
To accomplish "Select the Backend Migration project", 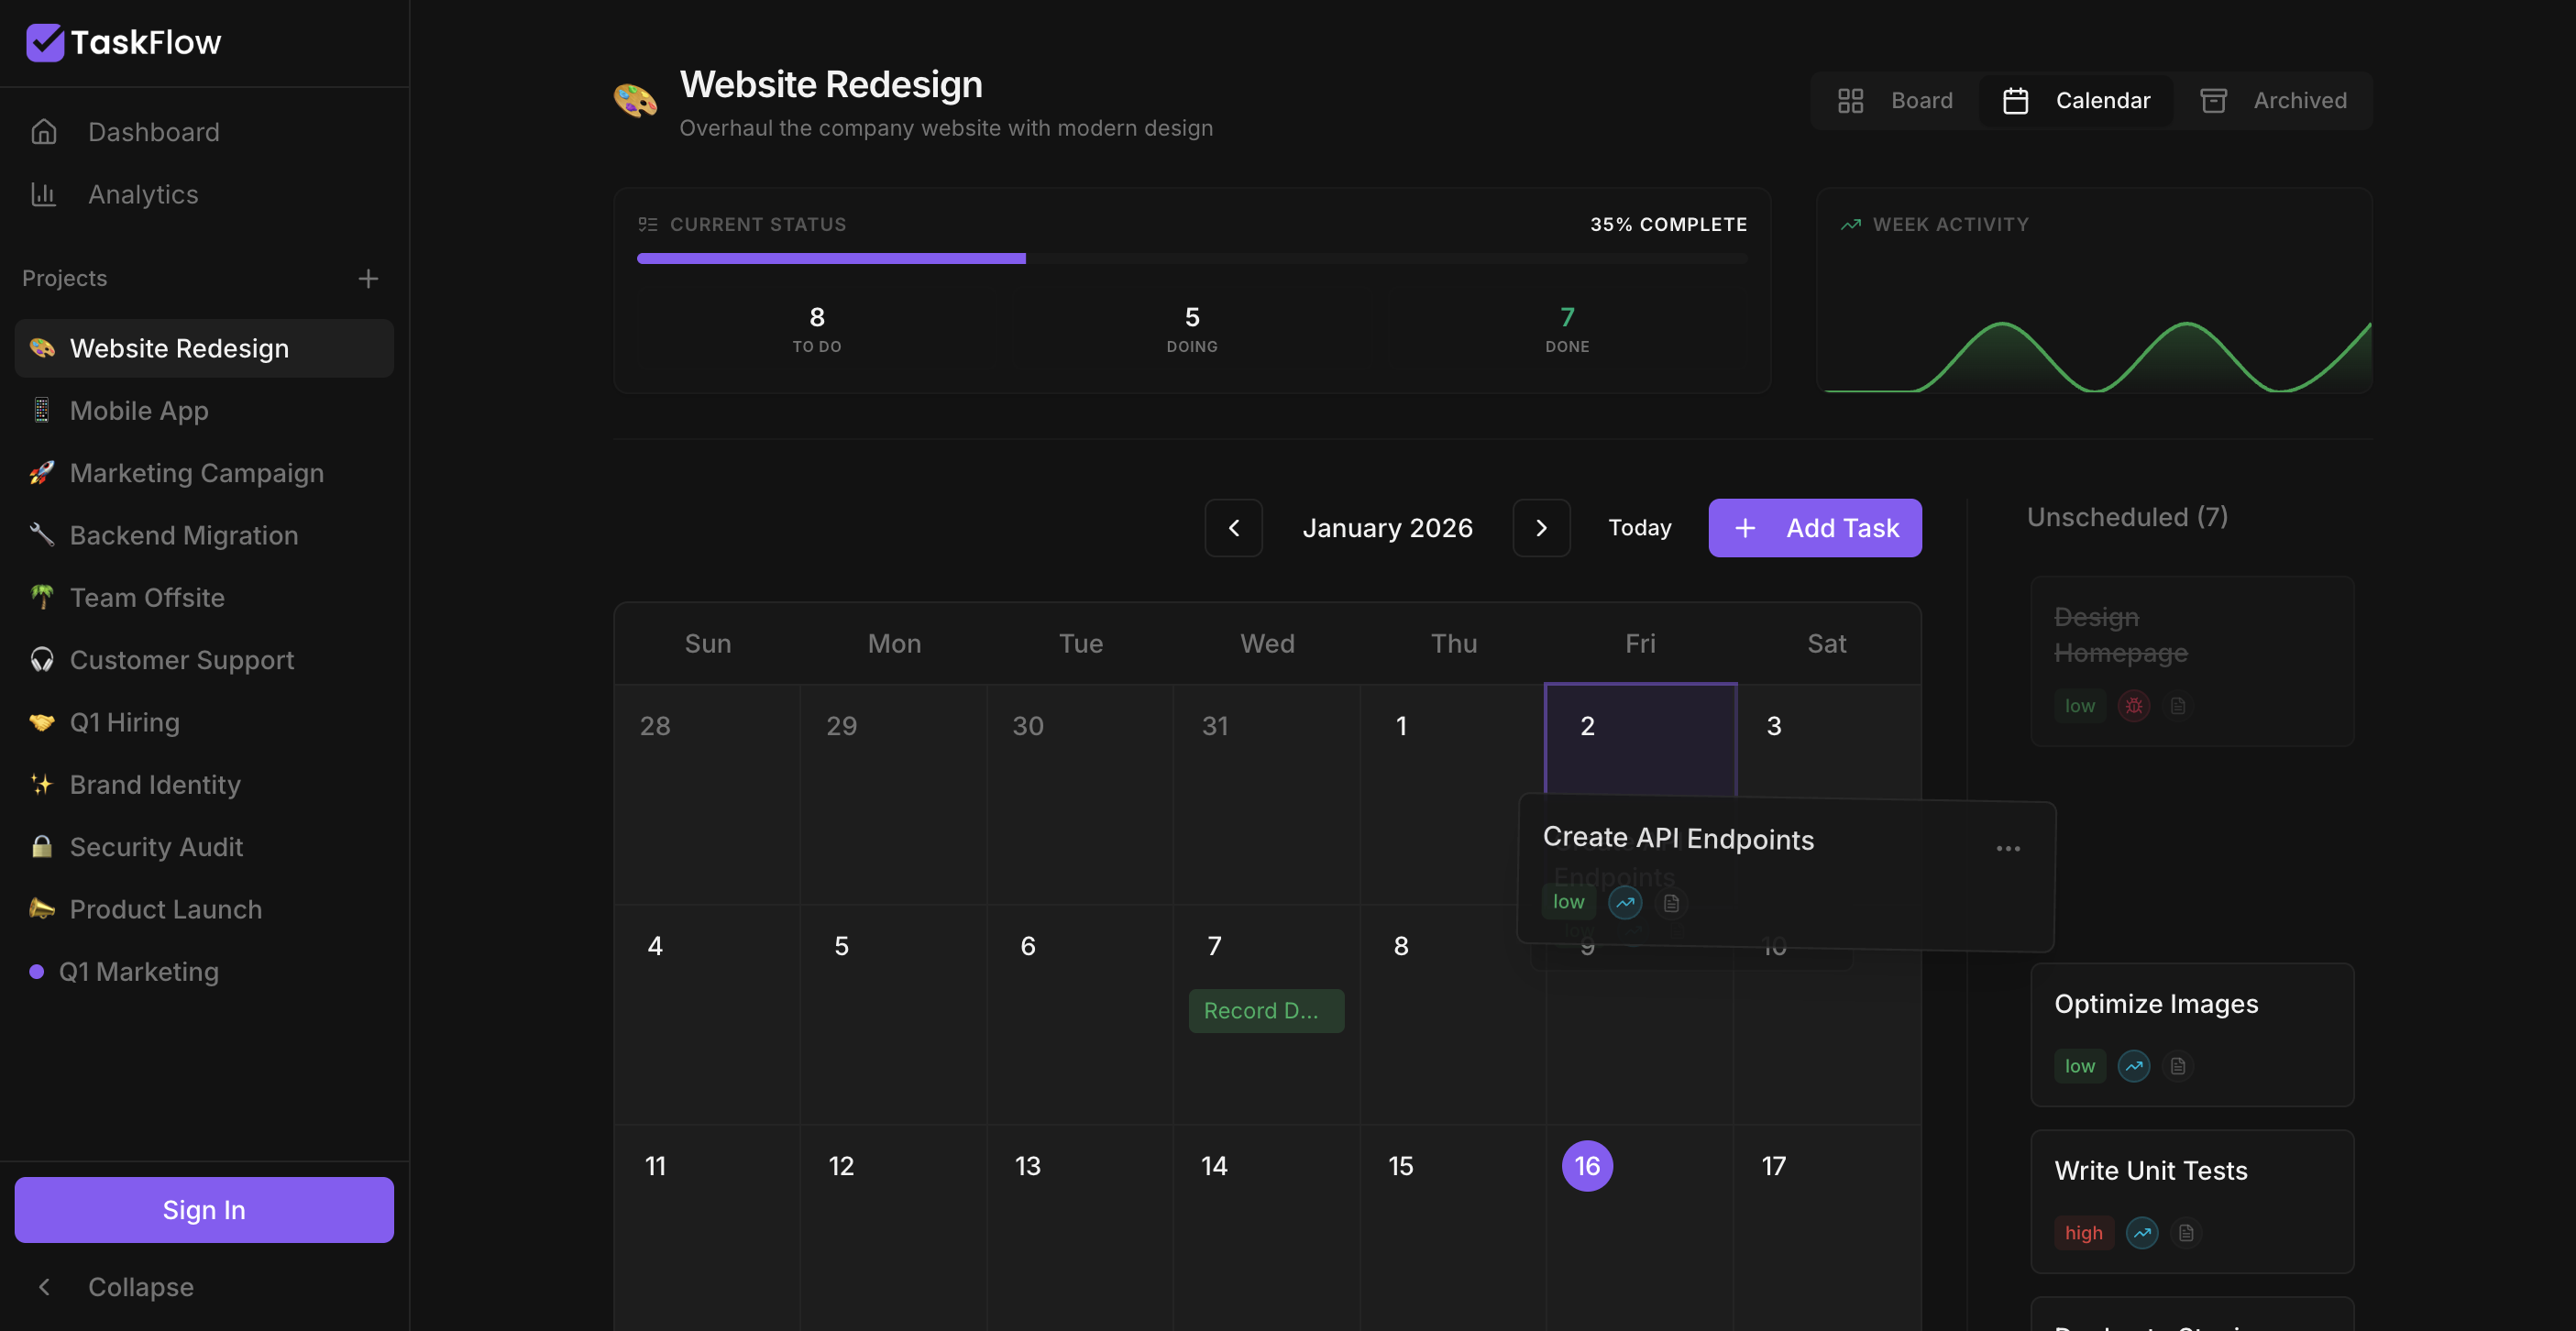I will [204, 535].
